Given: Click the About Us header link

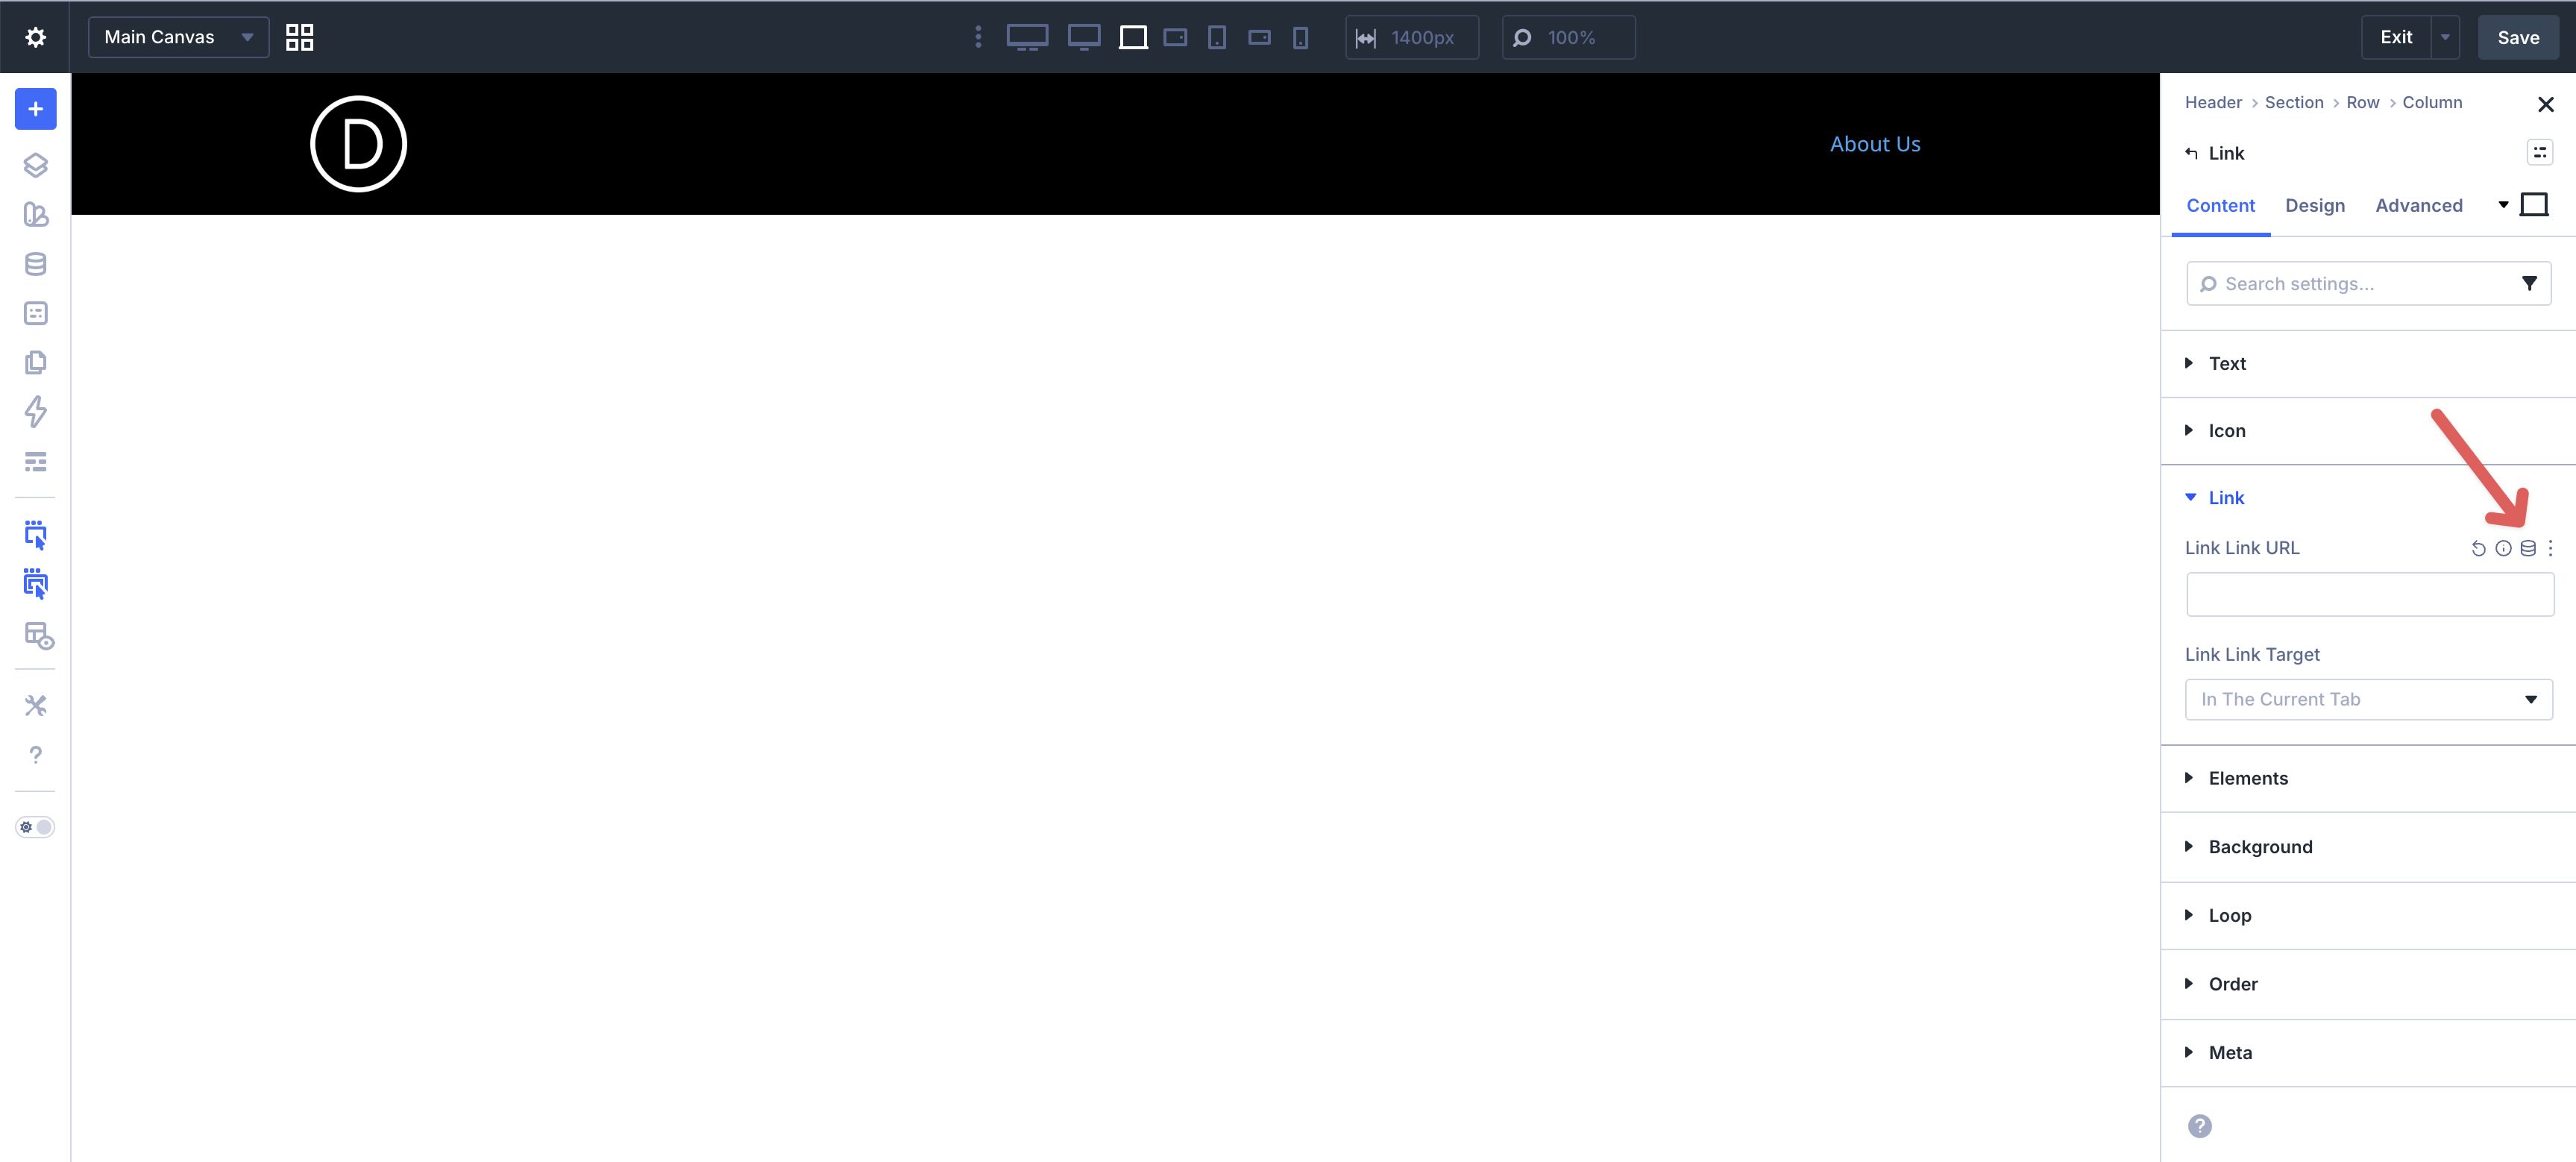Looking at the screenshot, I should [1874, 144].
